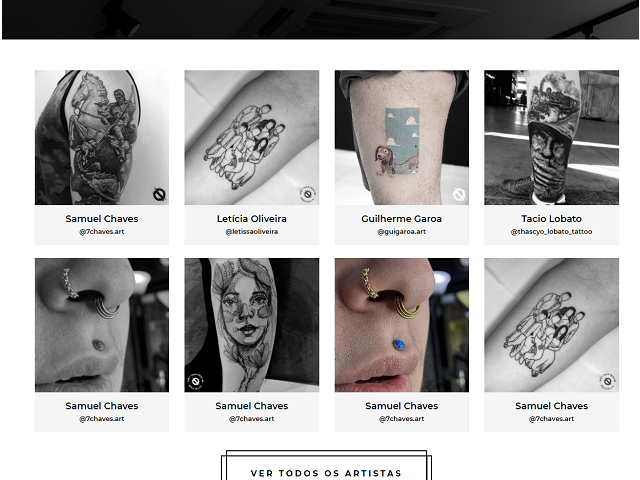
Task: Open the woman's face sketch tattoo image
Action: (251, 325)
